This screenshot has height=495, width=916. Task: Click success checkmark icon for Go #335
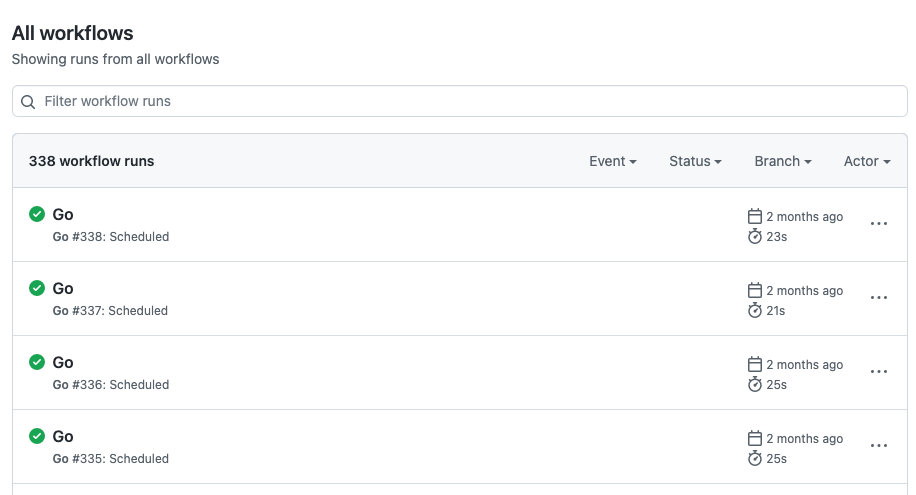tap(37, 436)
